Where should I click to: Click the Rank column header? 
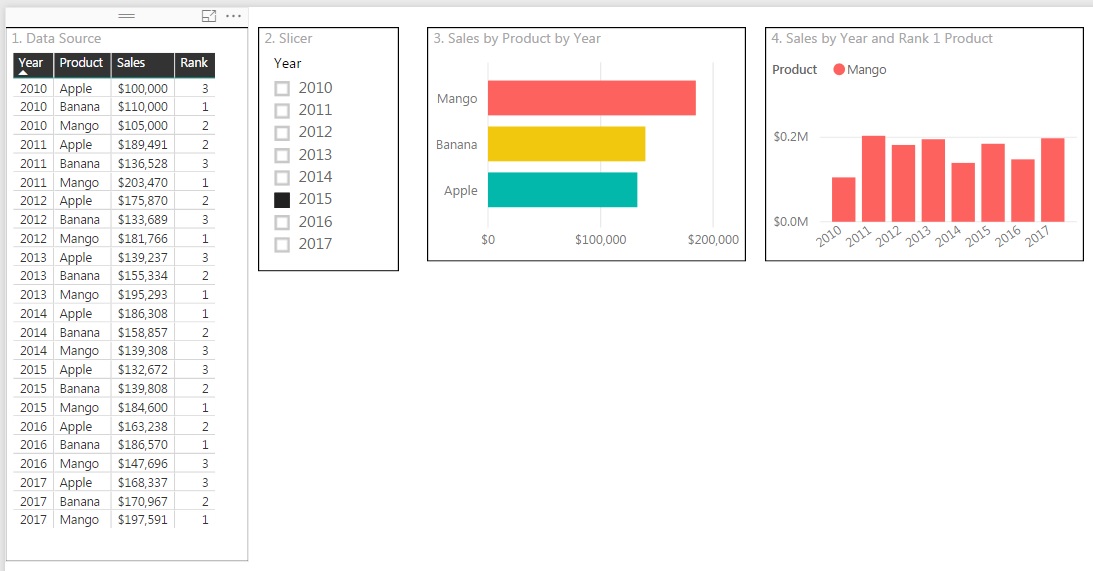pos(194,63)
